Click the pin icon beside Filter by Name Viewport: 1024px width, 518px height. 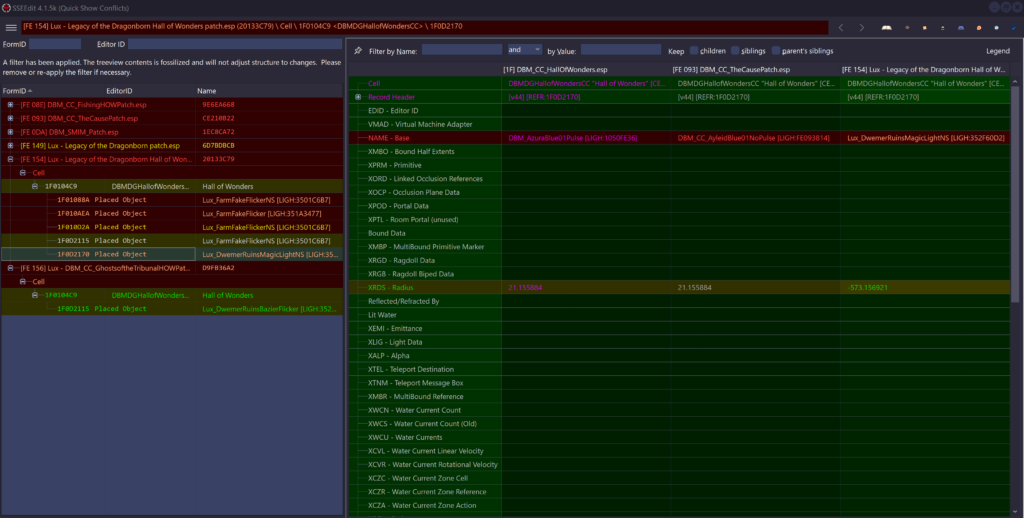(x=357, y=50)
